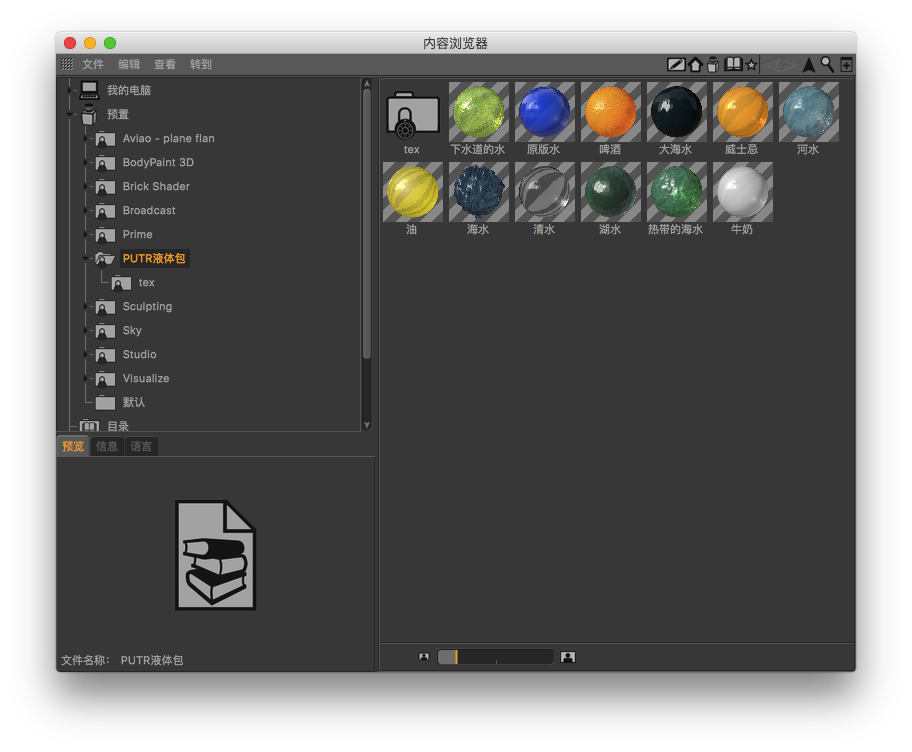Open favorites with the star icon
Viewport: 912px width, 752px height.
point(751,65)
